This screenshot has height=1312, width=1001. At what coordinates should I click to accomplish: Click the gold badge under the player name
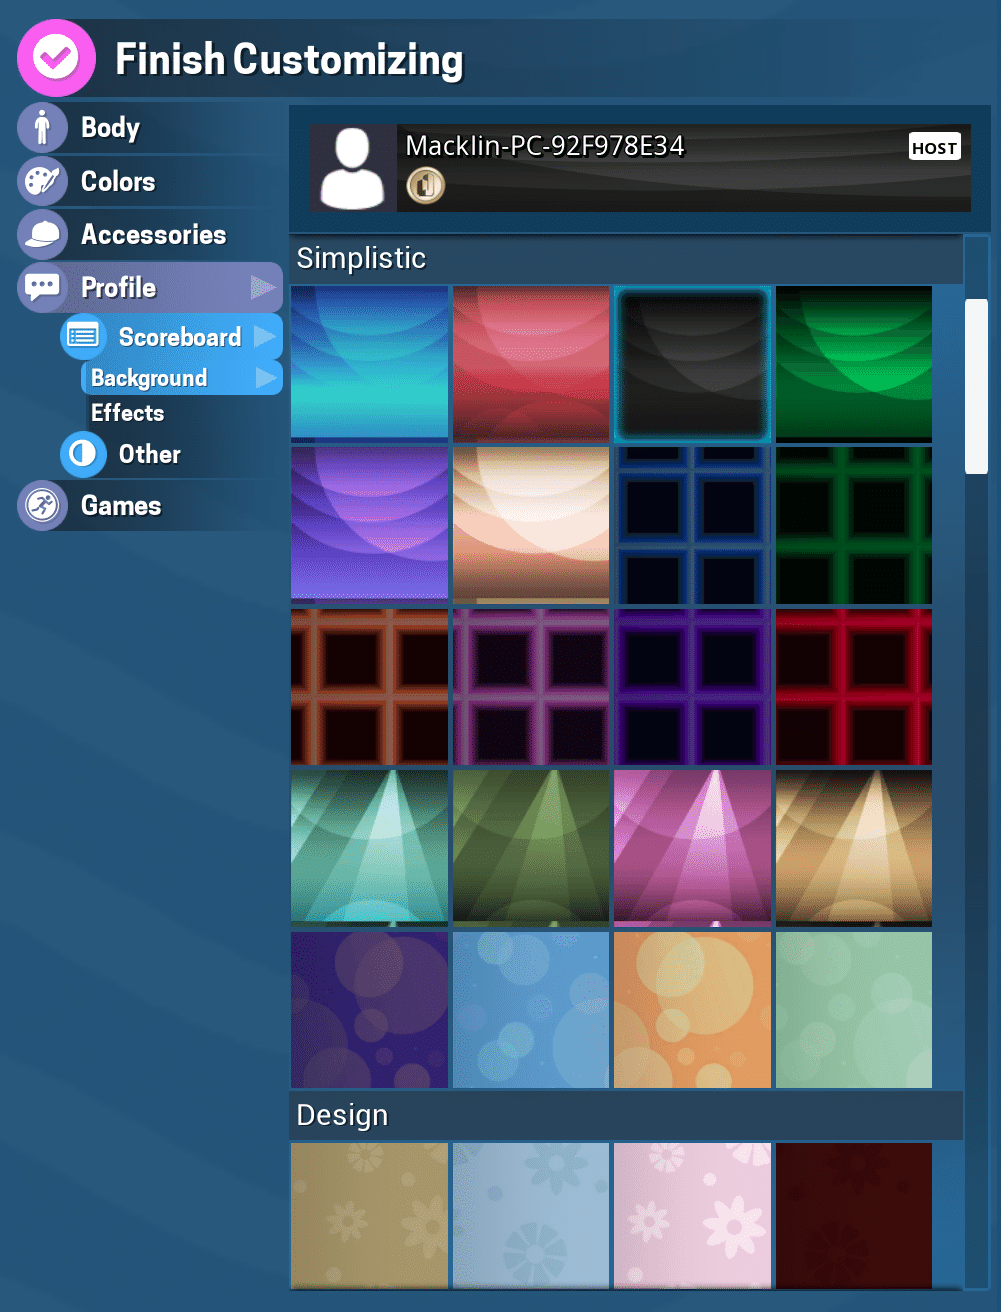(426, 185)
